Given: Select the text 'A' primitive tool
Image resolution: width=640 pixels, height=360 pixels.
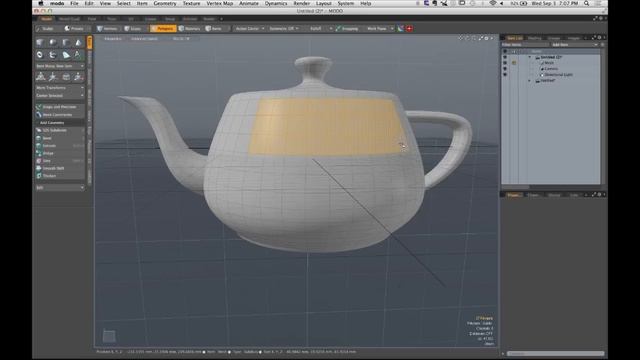Looking at the screenshot, I should click(x=78, y=55).
